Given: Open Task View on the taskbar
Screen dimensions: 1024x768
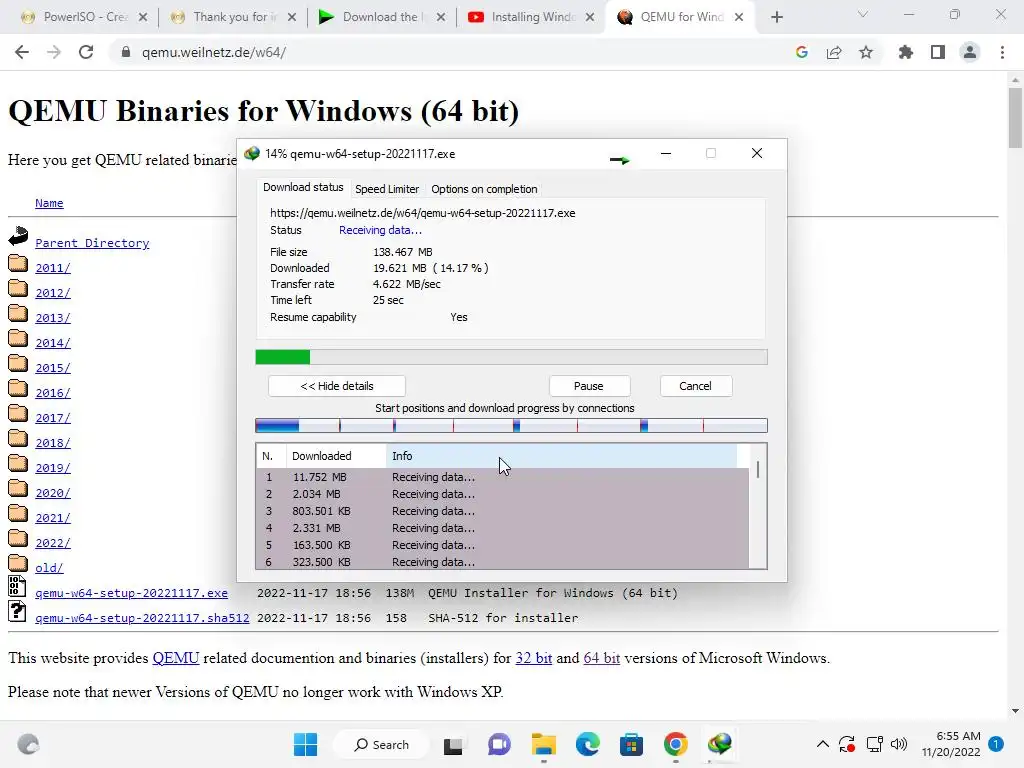Looking at the screenshot, I should (453, 745).
